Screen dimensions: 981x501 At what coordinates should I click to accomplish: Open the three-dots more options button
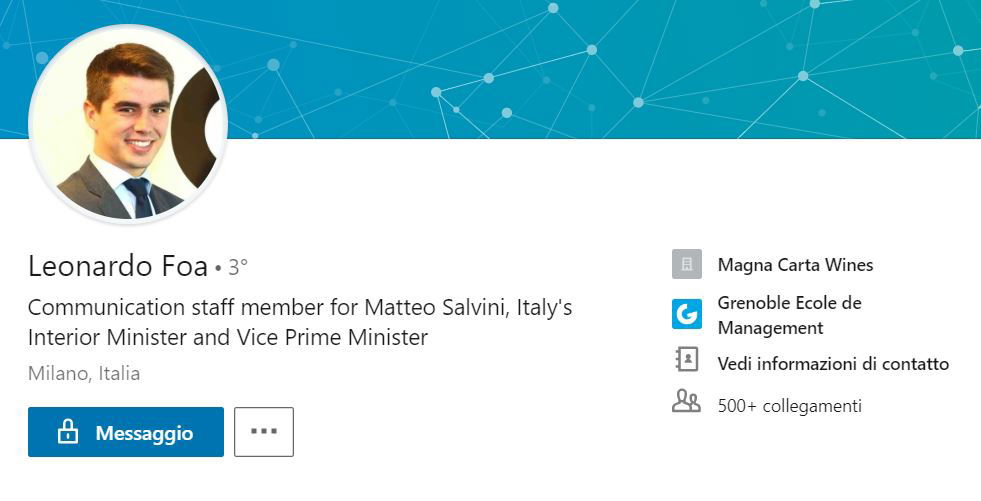pos(264,432)
